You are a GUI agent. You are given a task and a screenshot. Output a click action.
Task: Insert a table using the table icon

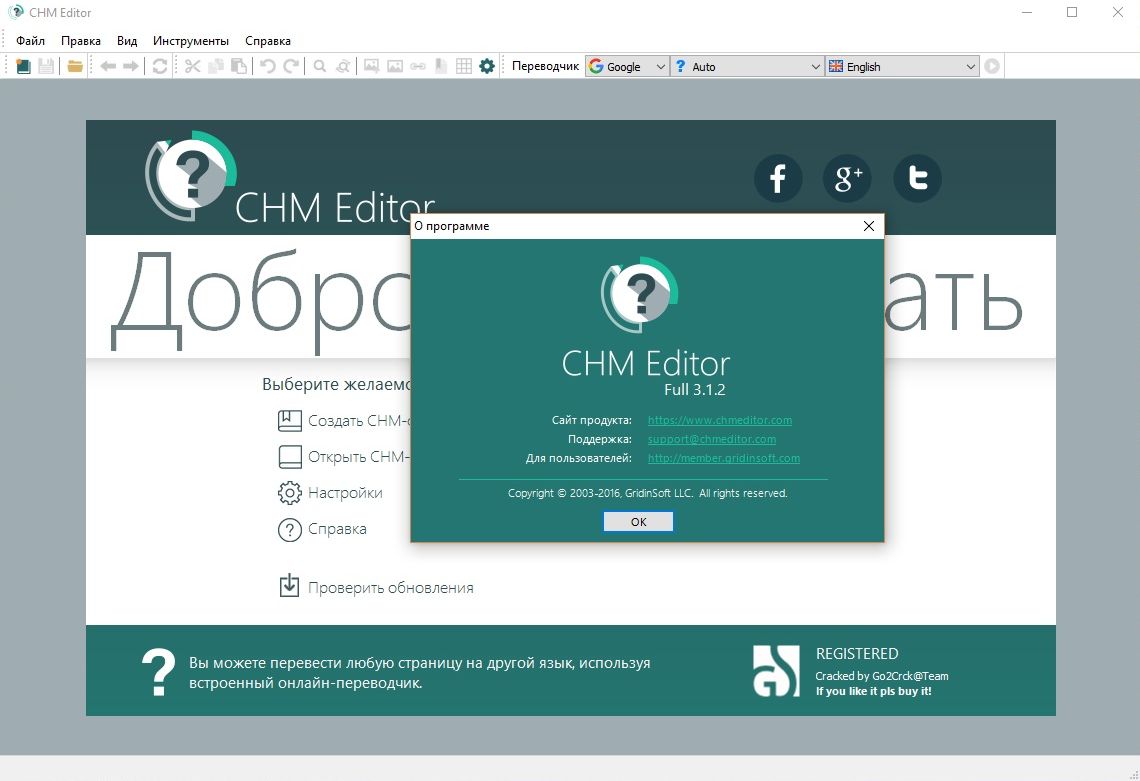pos(463,65)
